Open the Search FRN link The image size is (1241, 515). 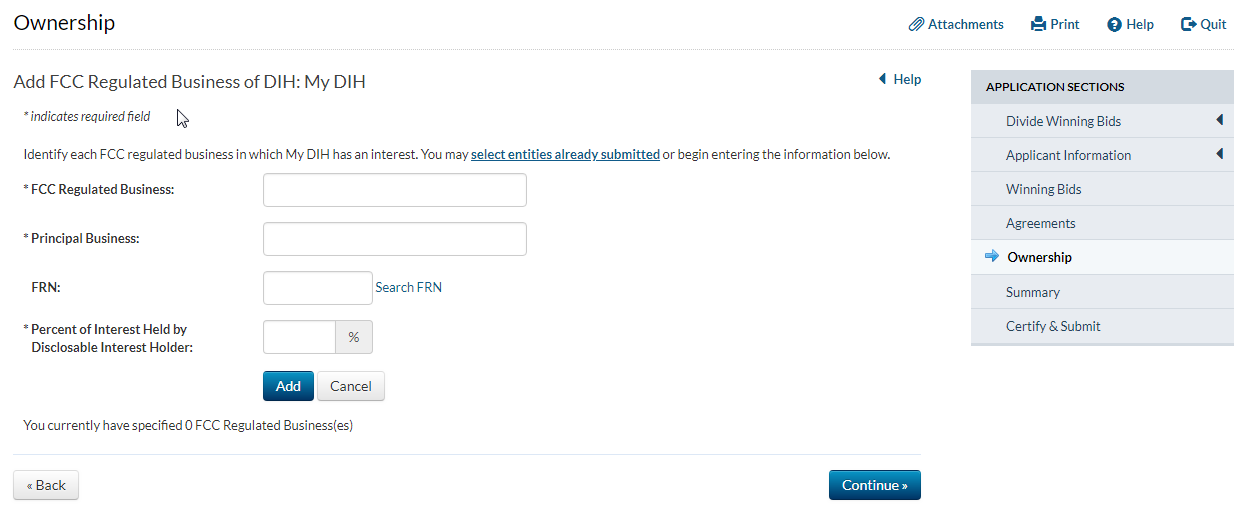pyautogui.click(x=408, y=287)
